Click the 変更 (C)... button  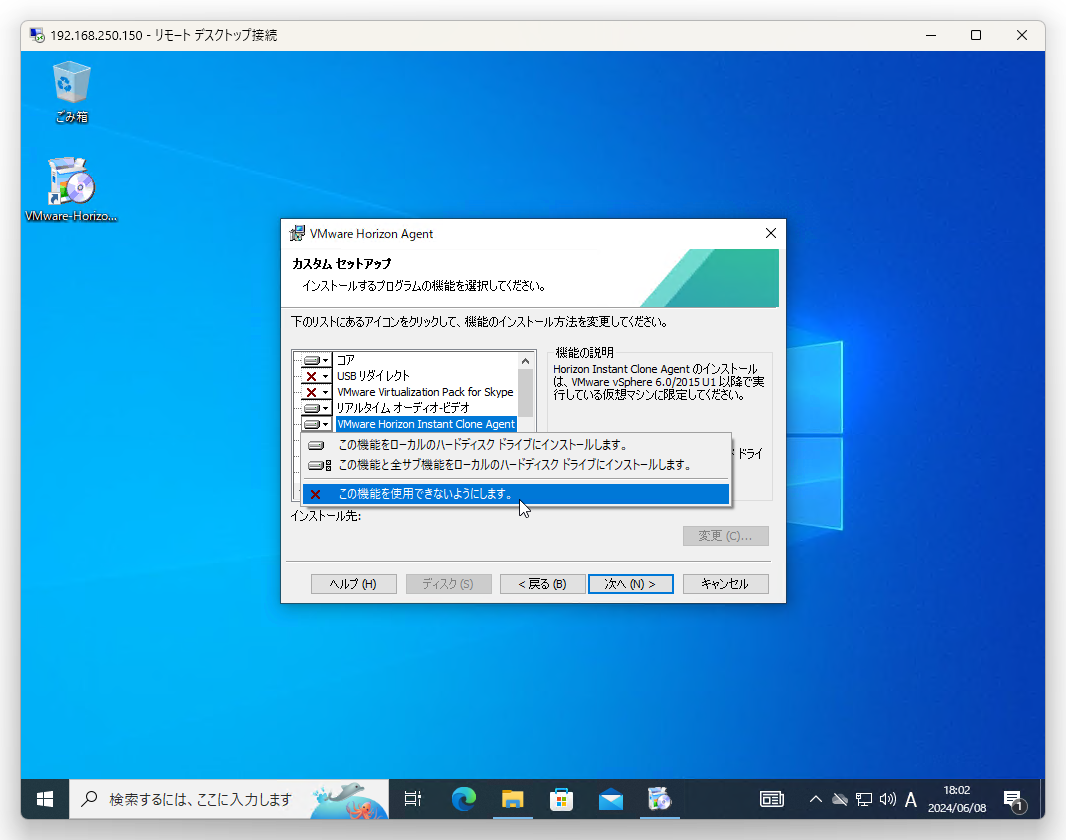point(725,536)
